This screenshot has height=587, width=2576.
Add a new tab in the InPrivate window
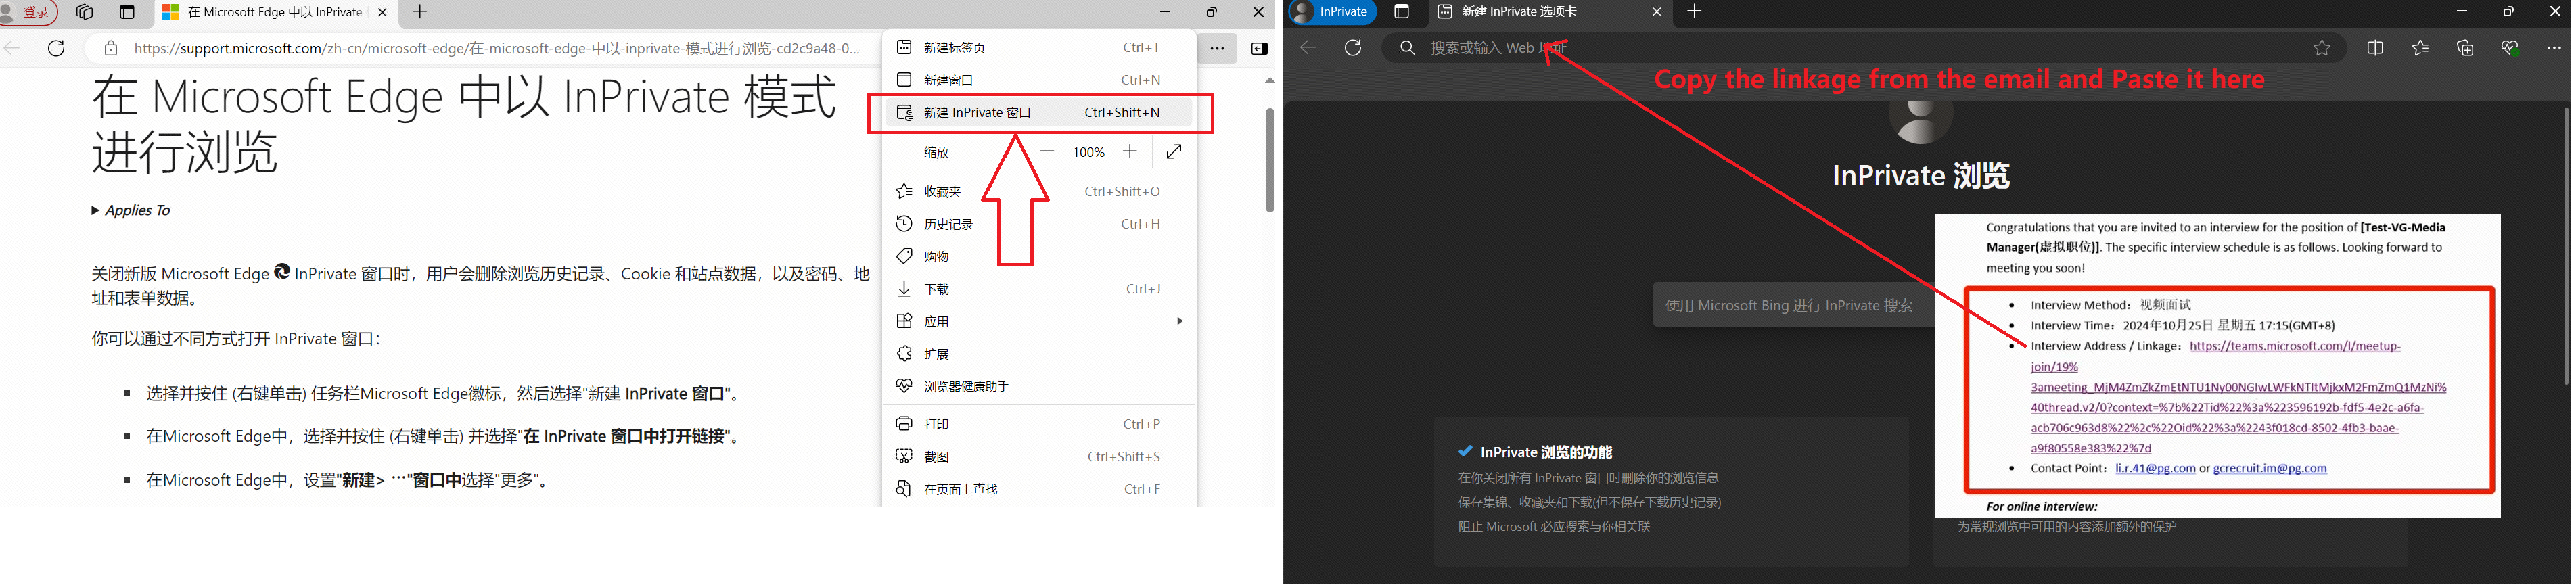1694,12
